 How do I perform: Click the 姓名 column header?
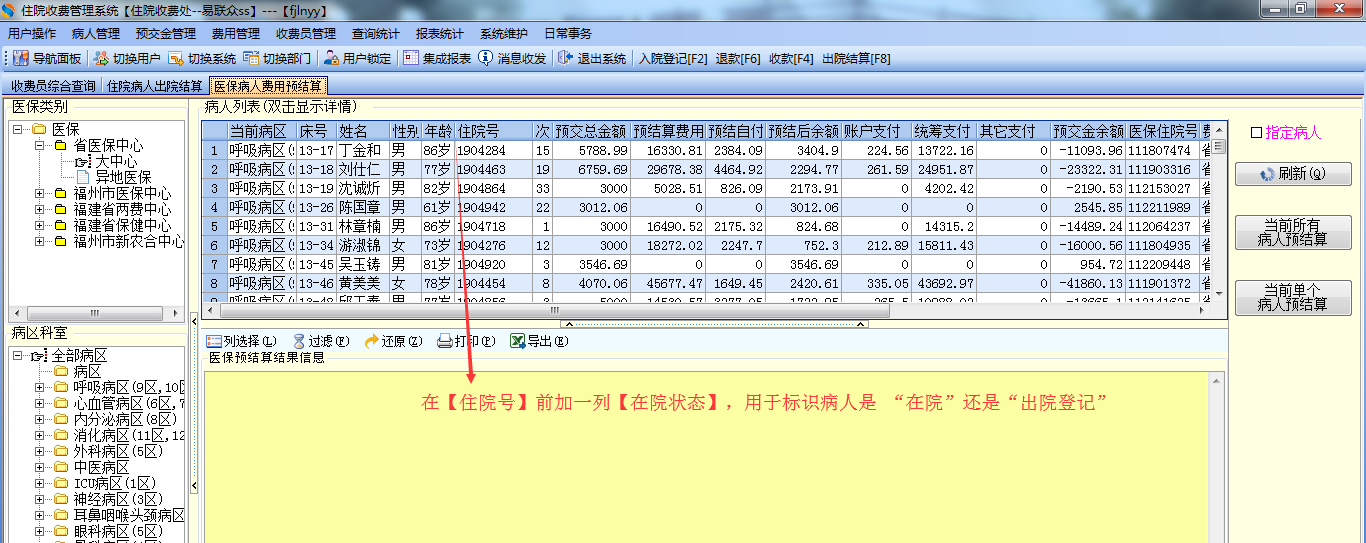(362, 131)
